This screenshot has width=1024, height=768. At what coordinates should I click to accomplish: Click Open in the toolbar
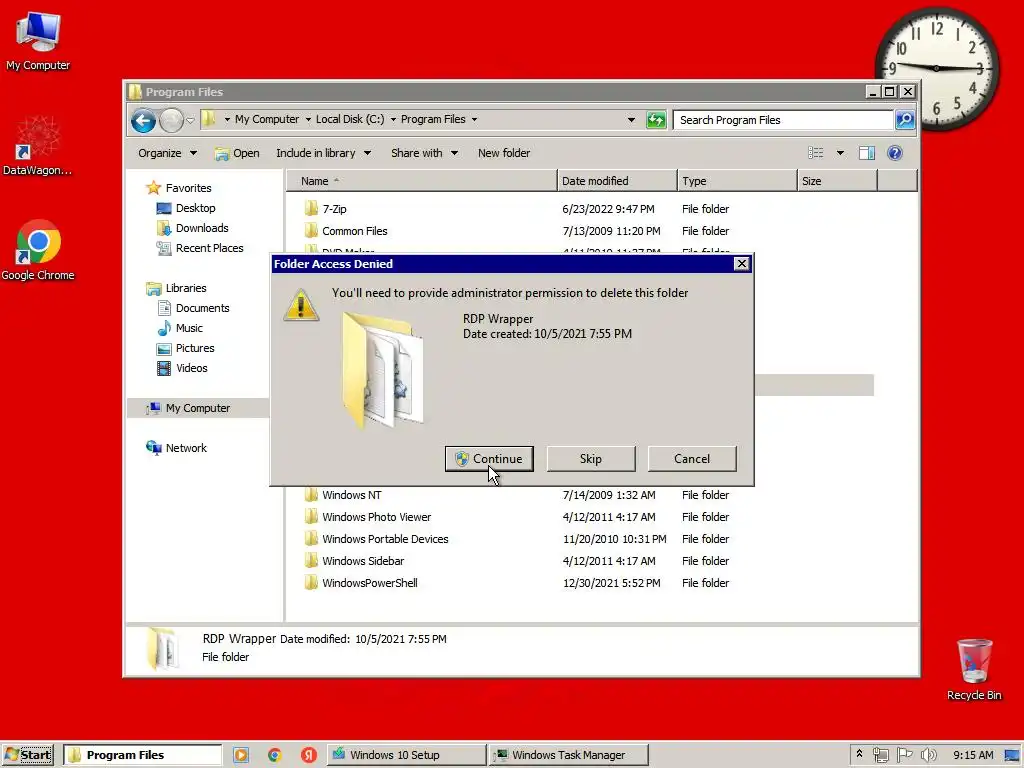click(x=237, y=153)
